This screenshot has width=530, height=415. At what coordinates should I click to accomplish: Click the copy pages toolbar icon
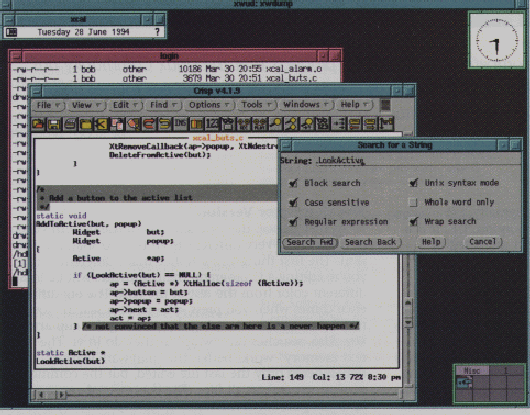pyautogui.click(x=117, y=124)
